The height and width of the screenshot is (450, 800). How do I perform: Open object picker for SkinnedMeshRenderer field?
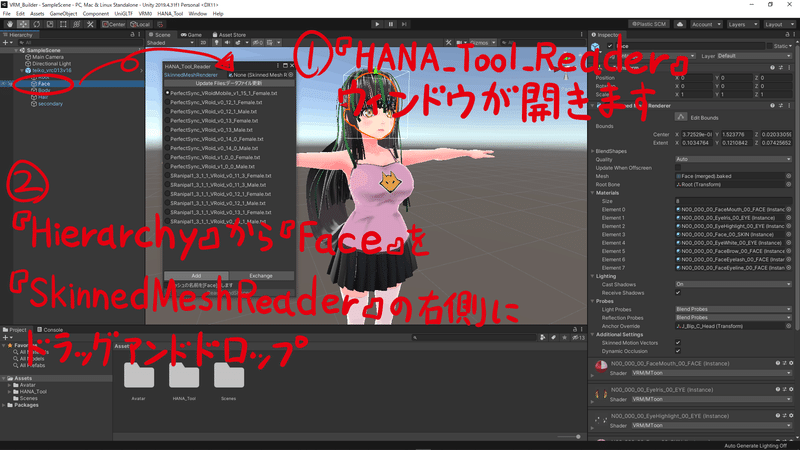tap(291, 75)
